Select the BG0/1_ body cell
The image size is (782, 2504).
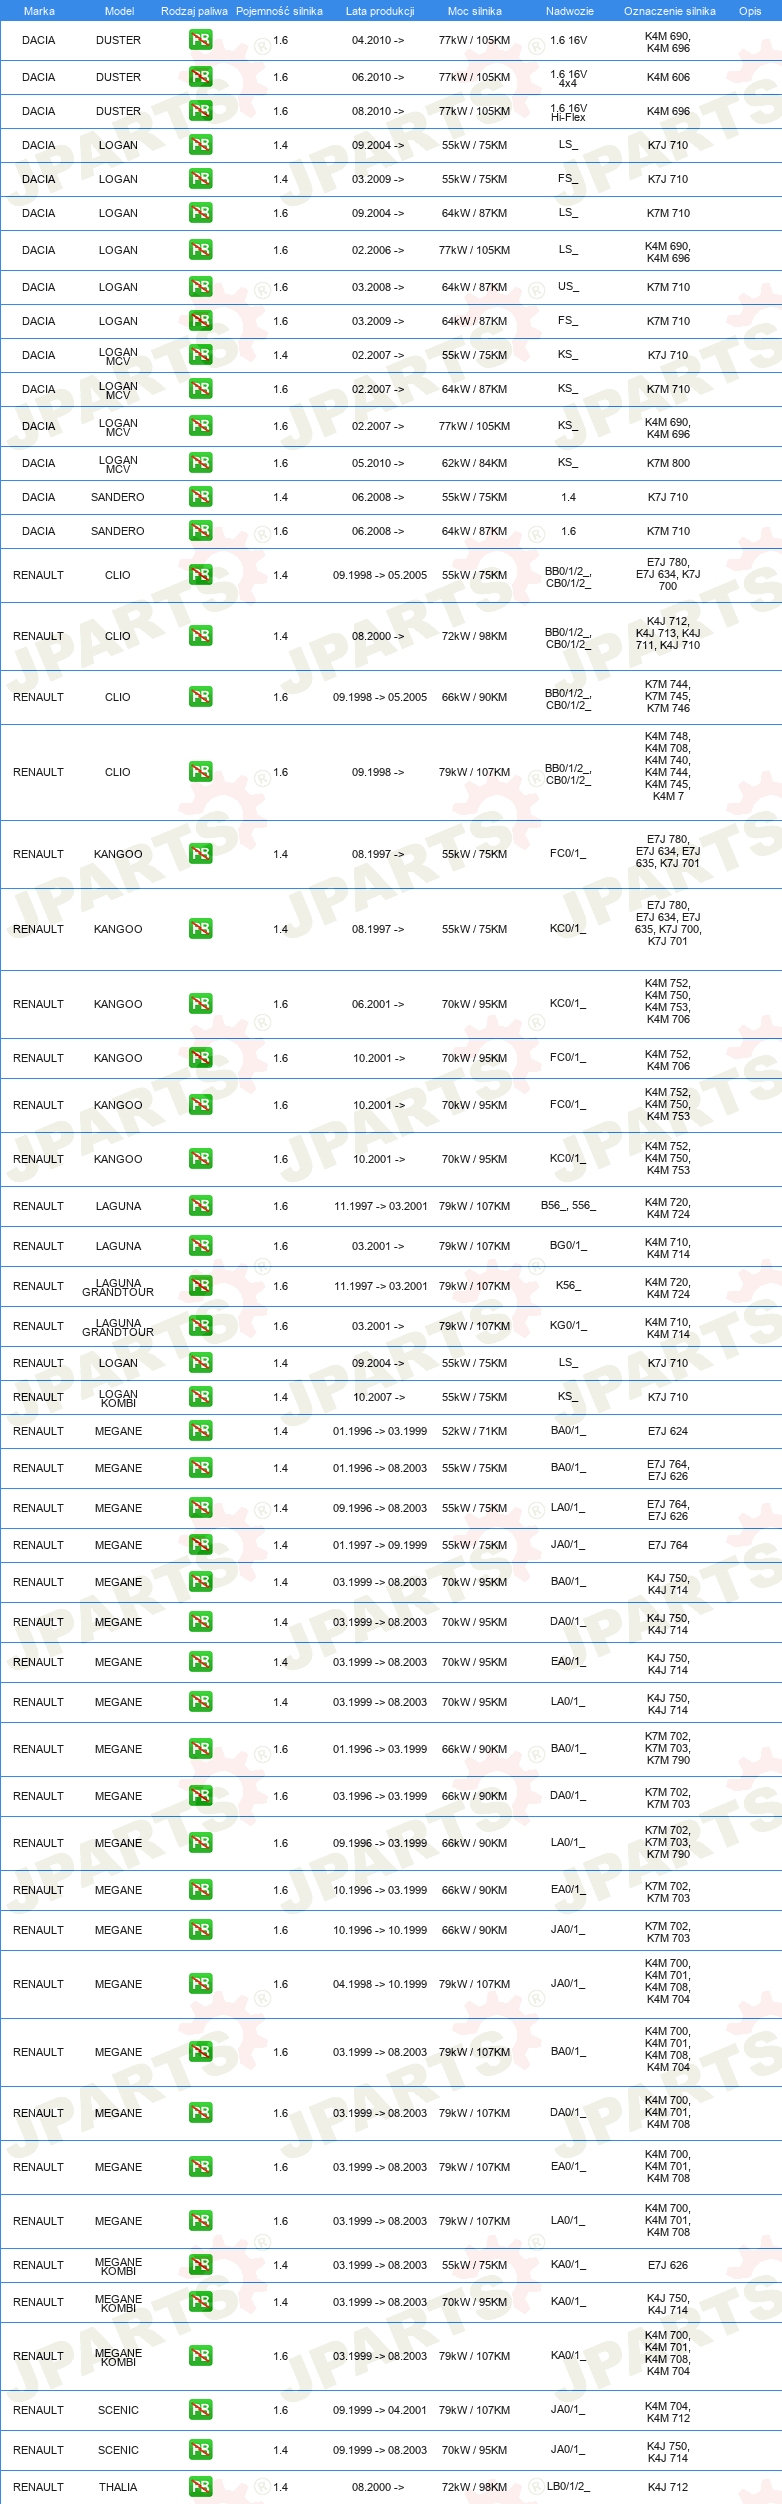pyautogui.click(x=568, y=1246)
